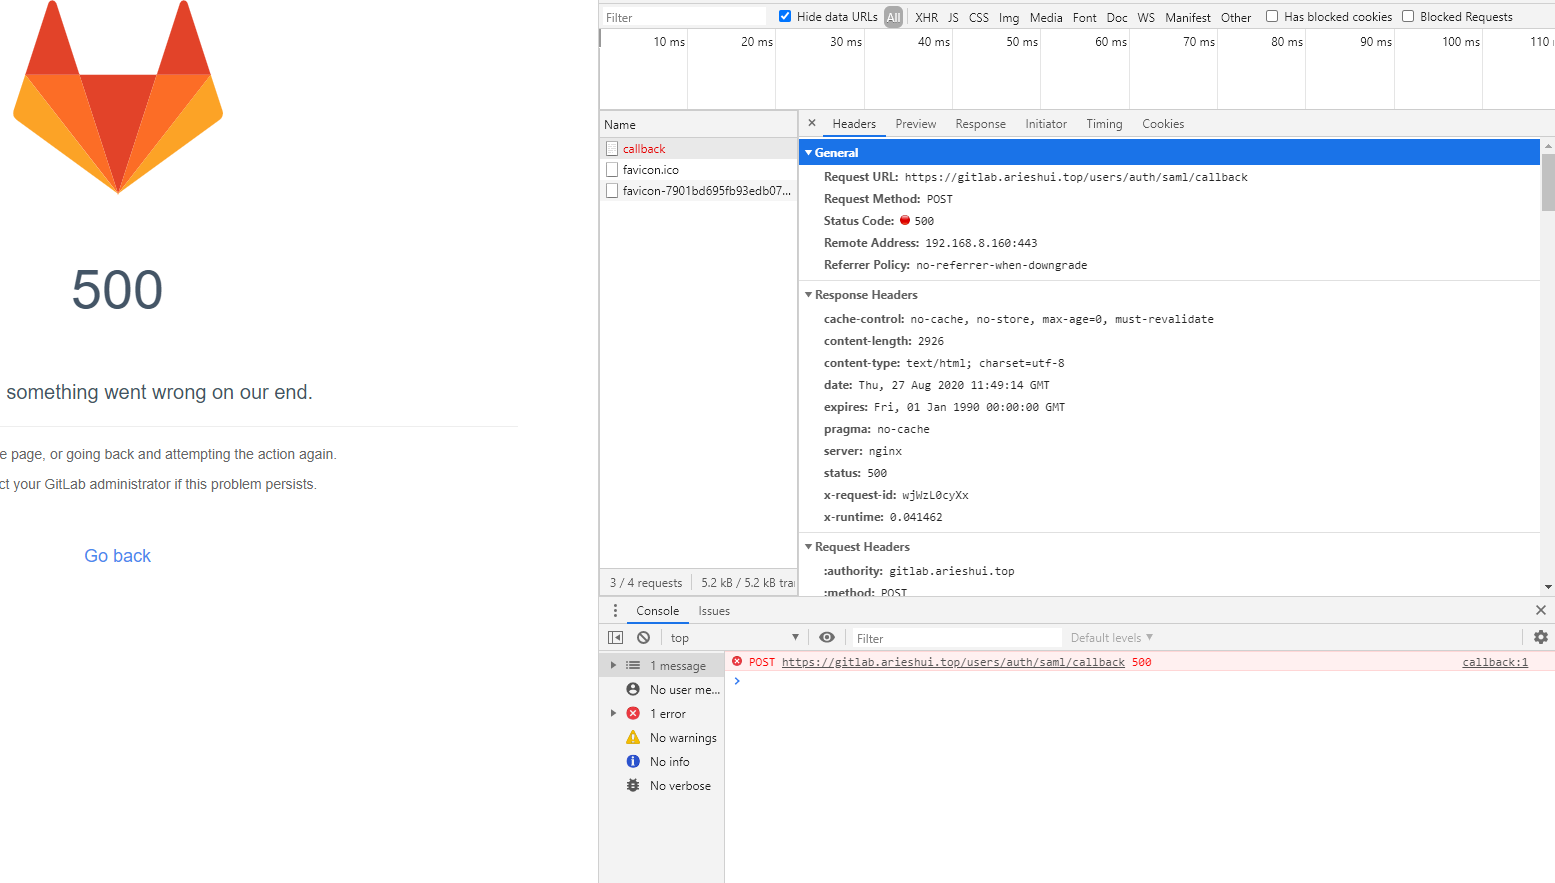Enable the Has blocked cookies filter

pyautogui.click(x=1272, y=16)
